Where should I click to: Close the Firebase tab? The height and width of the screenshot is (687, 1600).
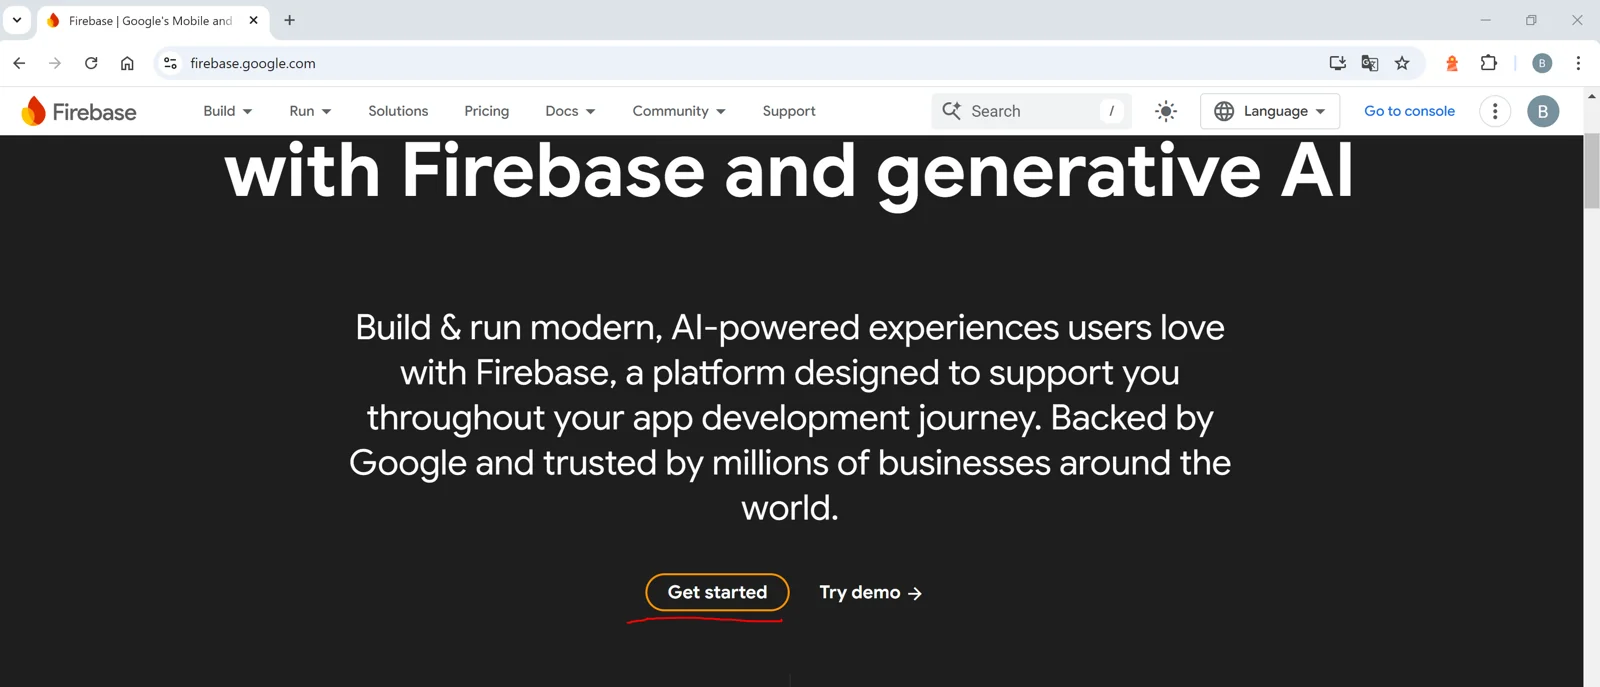[x=253, y=20]
